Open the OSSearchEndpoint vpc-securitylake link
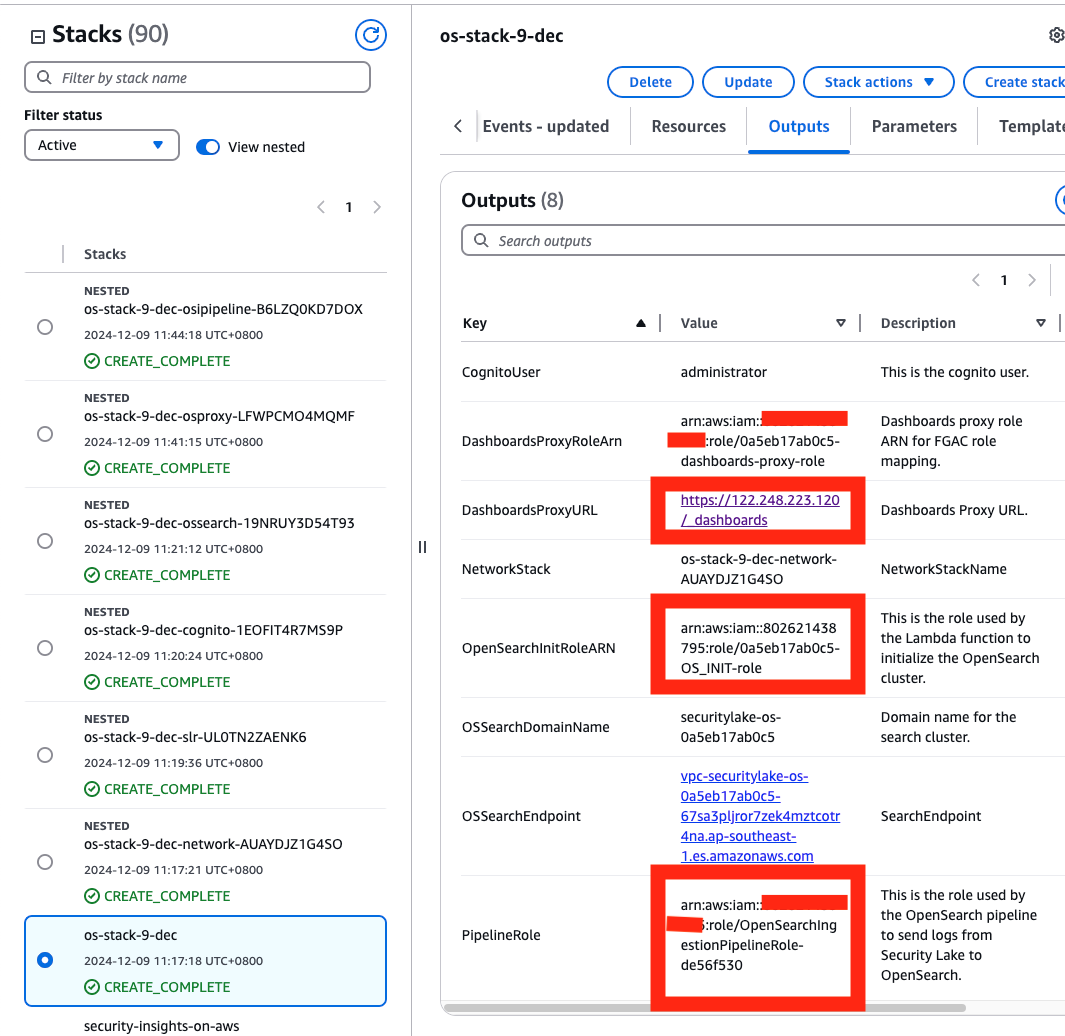Viewport: 1065px width, 1036px height. coord(760,816)
